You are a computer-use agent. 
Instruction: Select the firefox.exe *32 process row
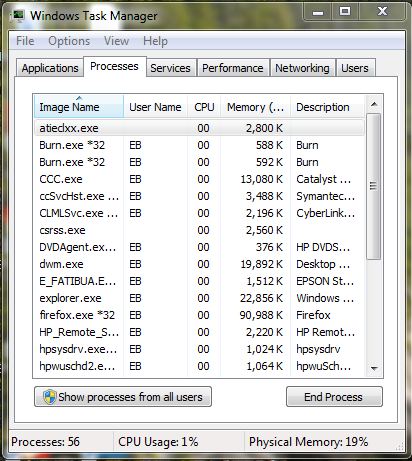point(199,315)
